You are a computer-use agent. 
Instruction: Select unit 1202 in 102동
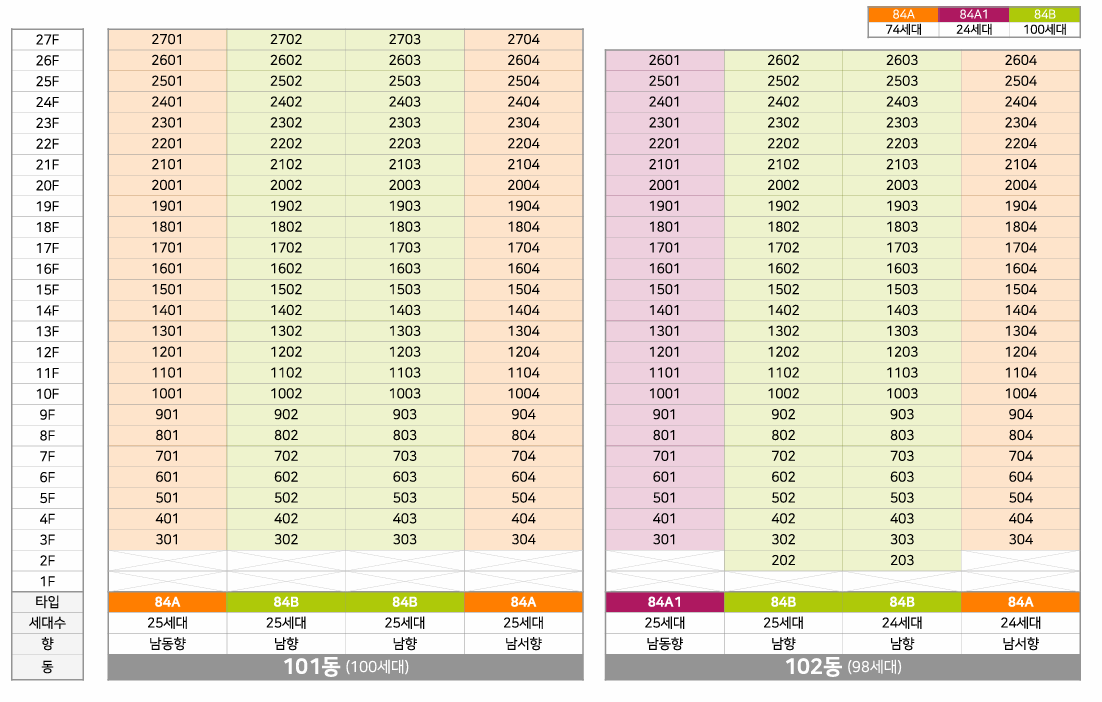[783, 352]
